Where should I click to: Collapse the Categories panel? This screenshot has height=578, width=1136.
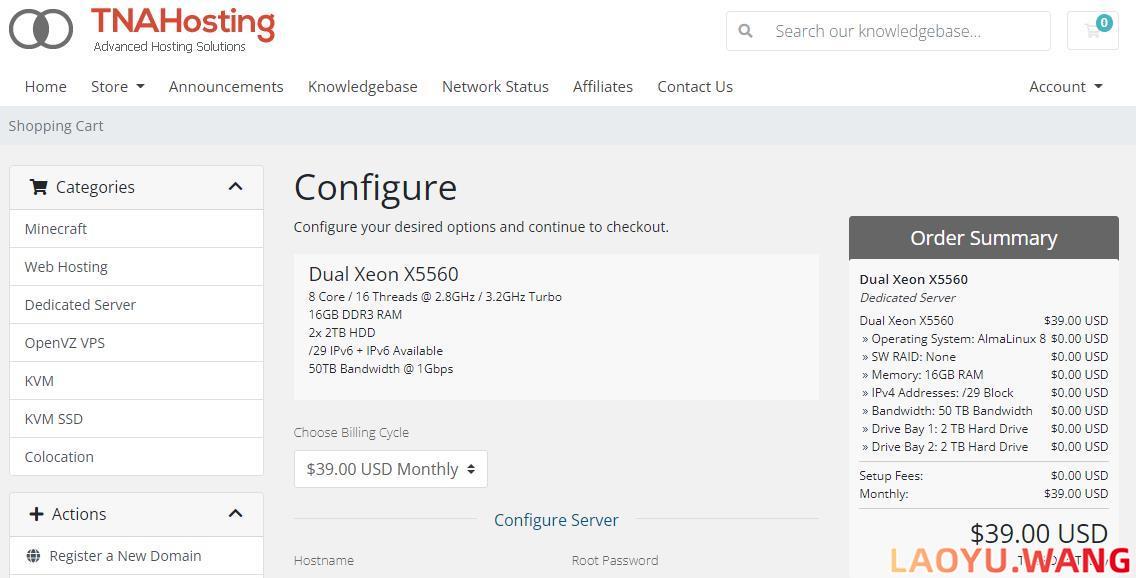(235, 187)
